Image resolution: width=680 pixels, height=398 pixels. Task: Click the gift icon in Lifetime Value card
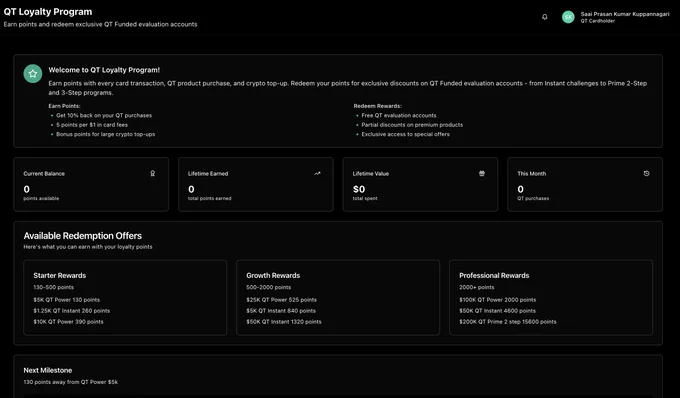482,173
